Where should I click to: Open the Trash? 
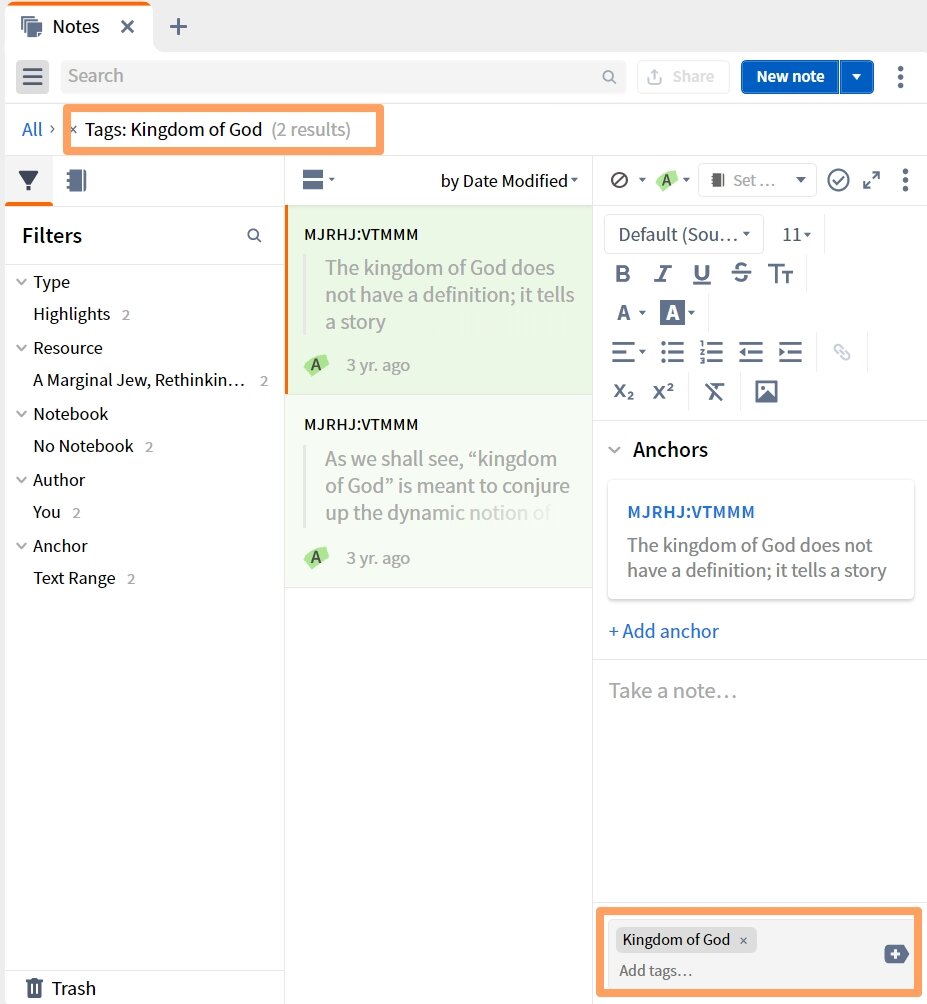[61, 989]
